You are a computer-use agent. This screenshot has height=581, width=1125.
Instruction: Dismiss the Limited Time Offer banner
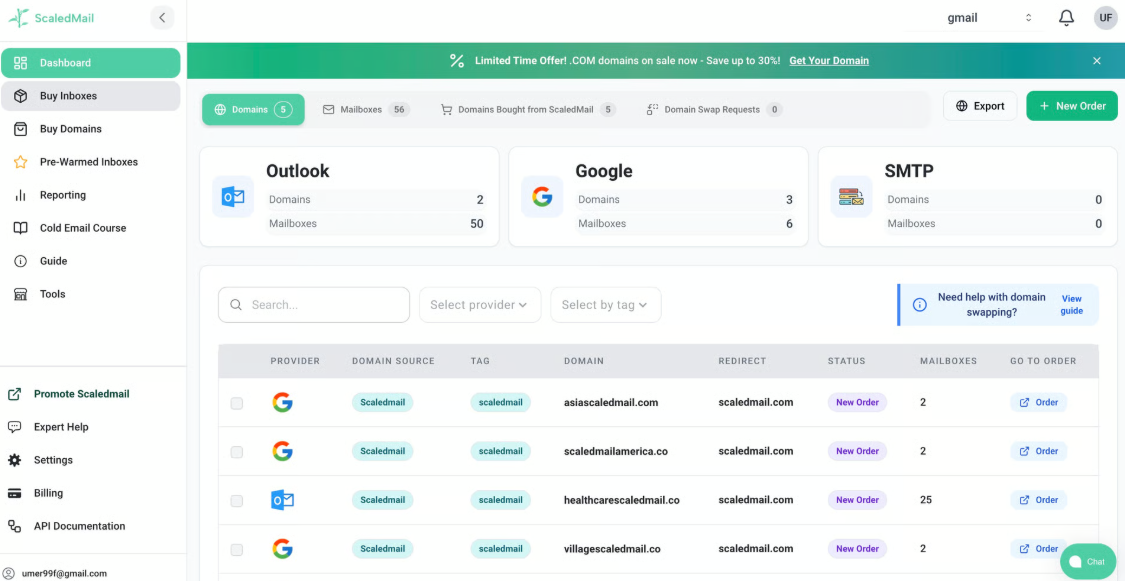click(1096, 61)
